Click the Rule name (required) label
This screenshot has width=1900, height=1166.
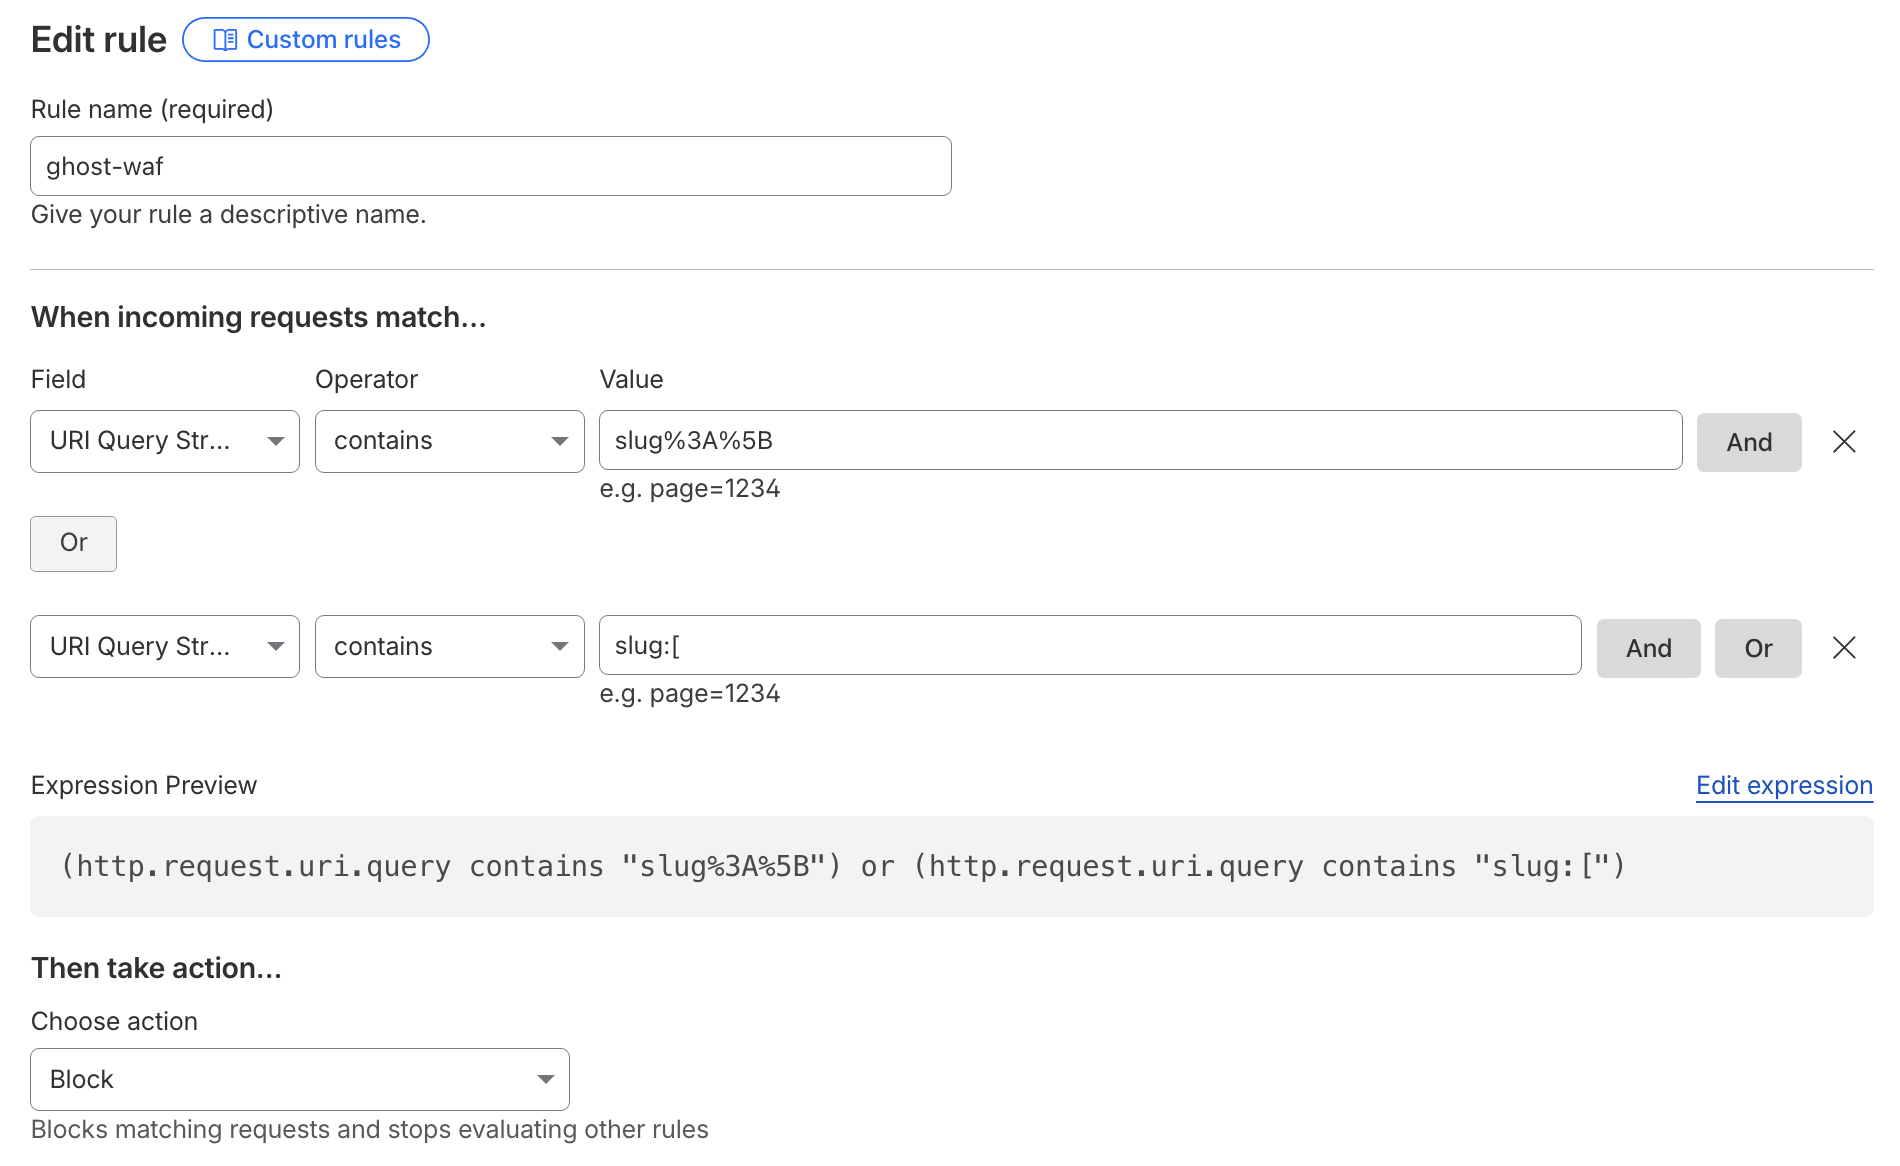(x=152, y=109)
